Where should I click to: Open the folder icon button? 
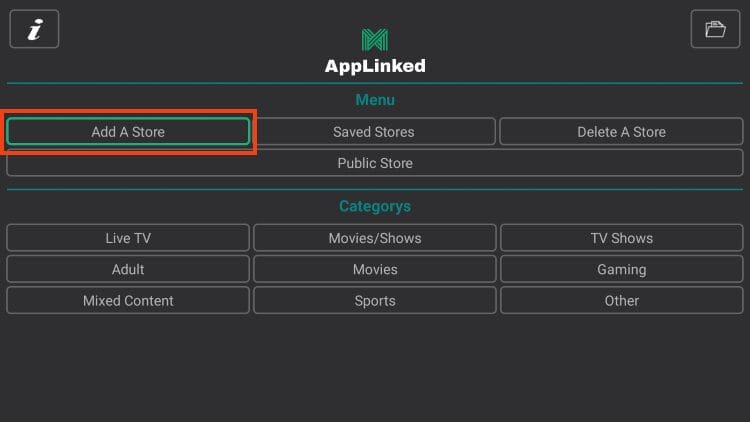point(715,29)
